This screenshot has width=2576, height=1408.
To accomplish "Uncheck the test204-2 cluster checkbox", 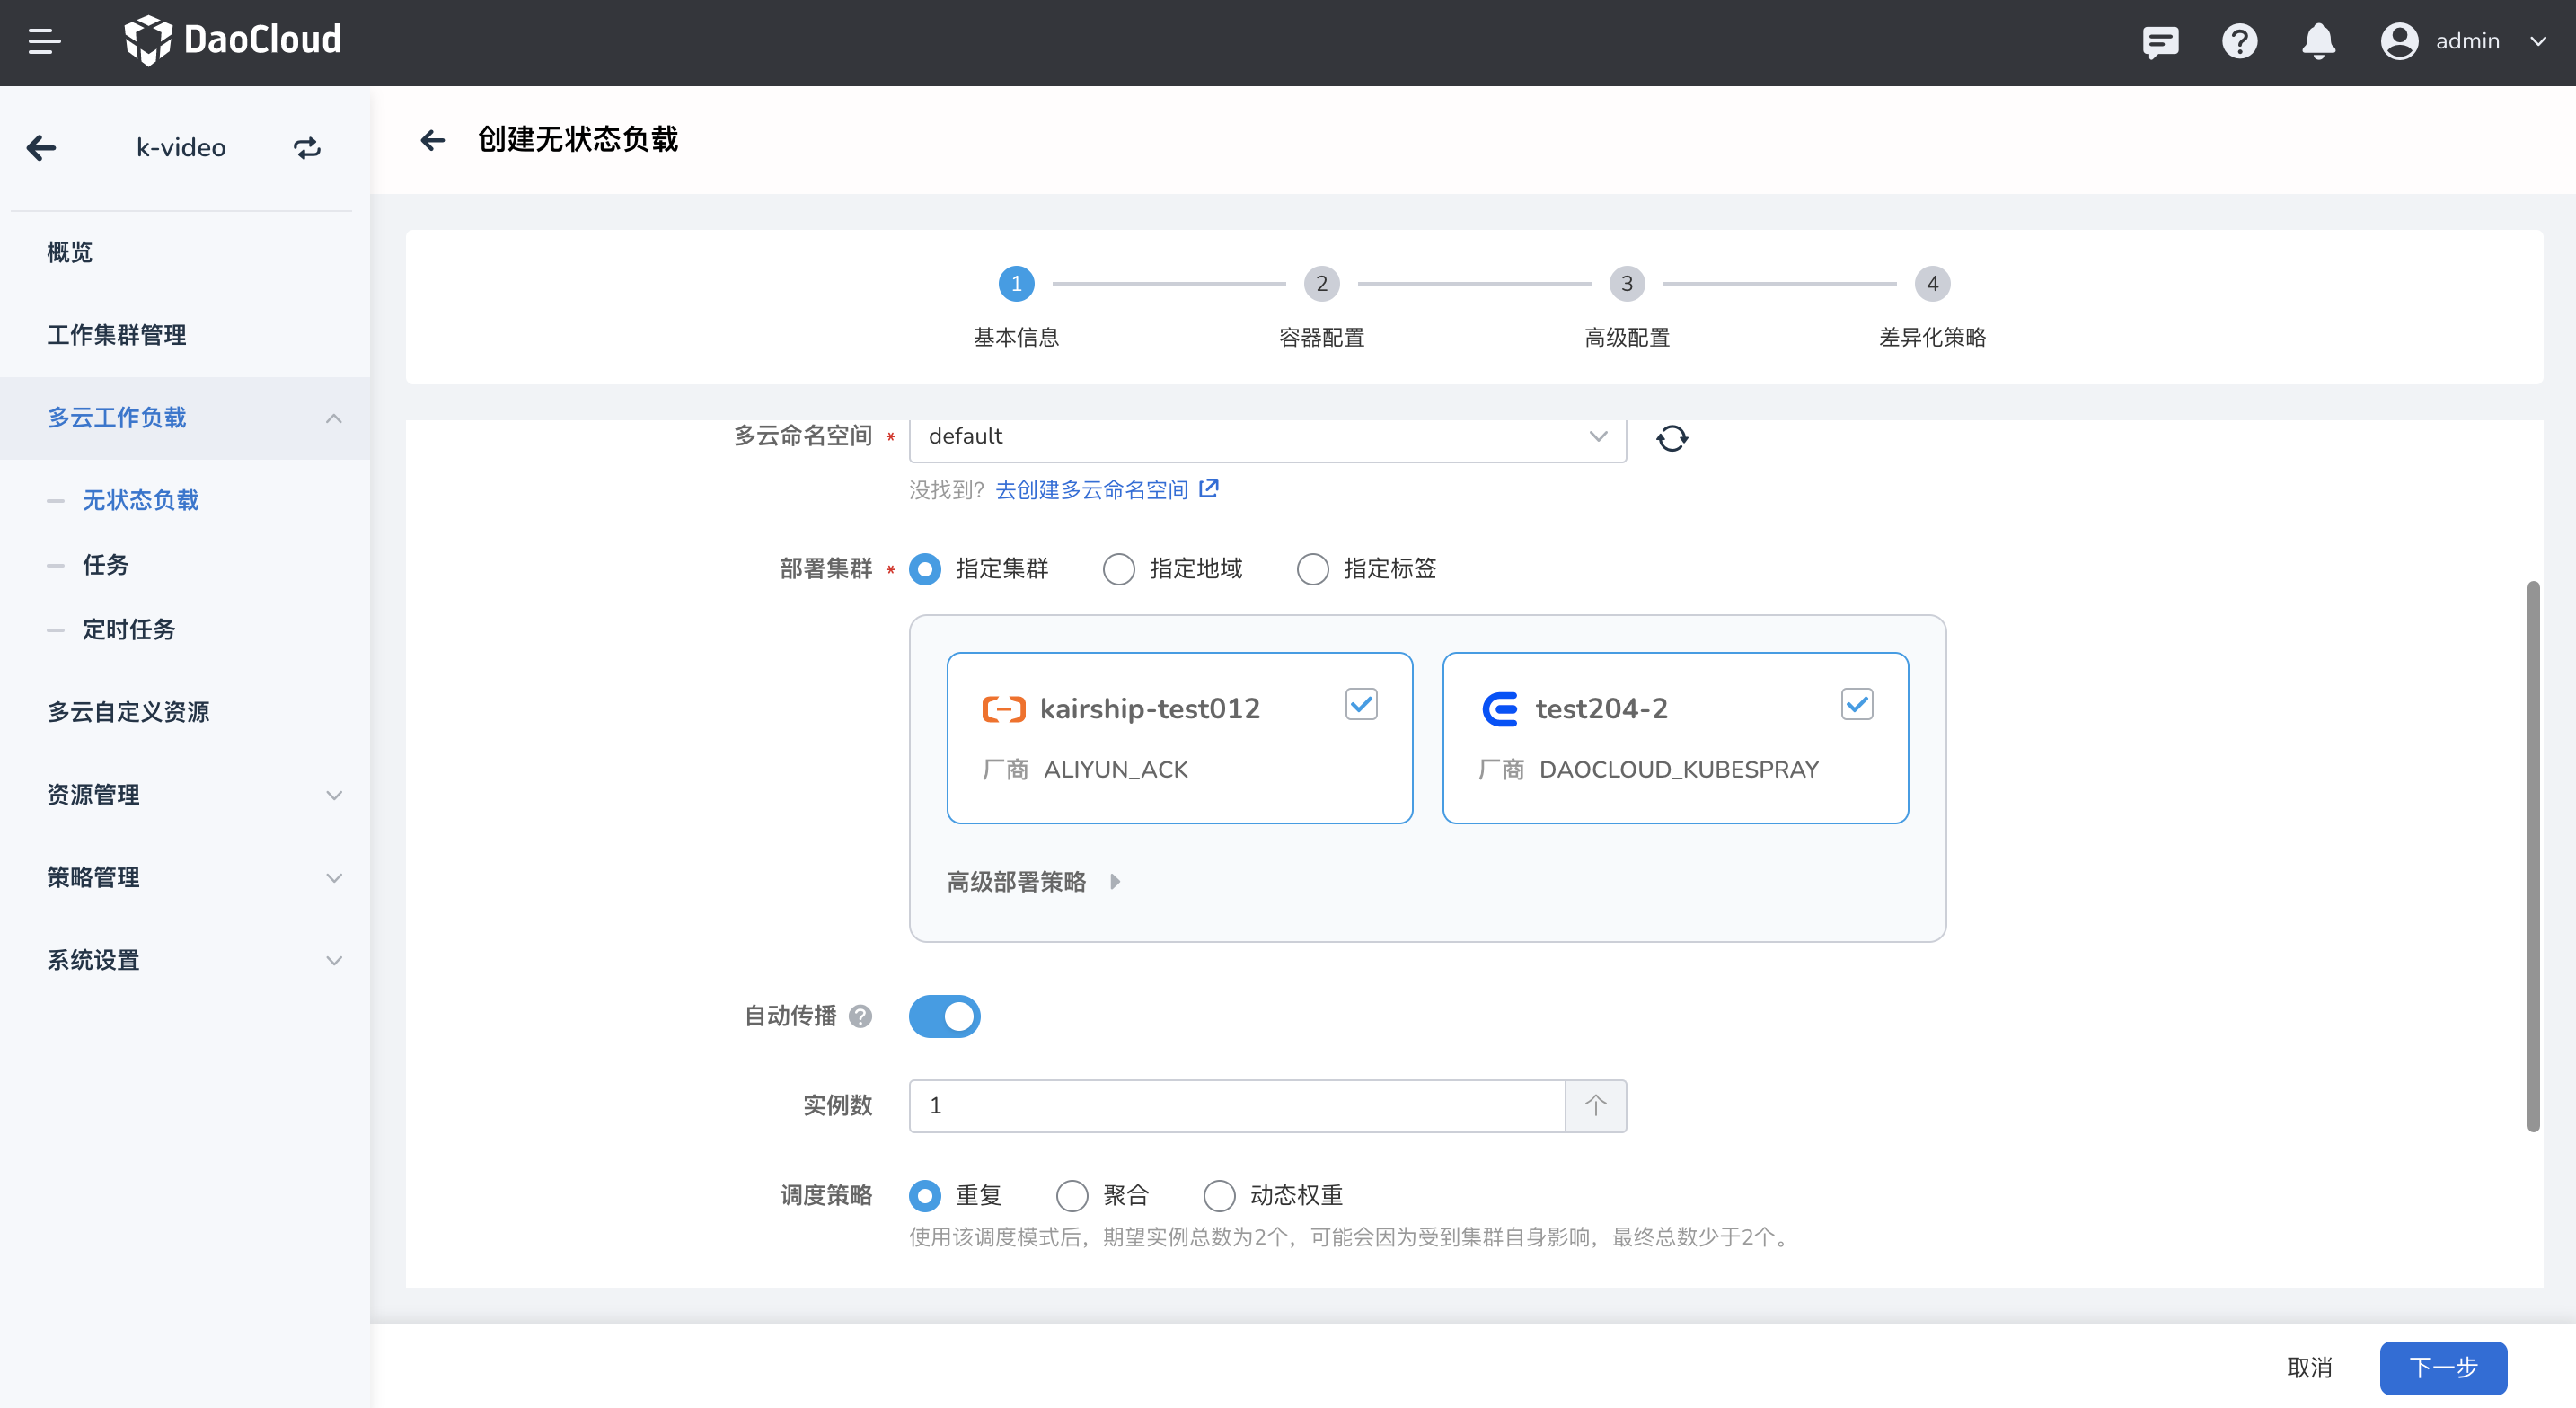I will tap(1857, 704).
